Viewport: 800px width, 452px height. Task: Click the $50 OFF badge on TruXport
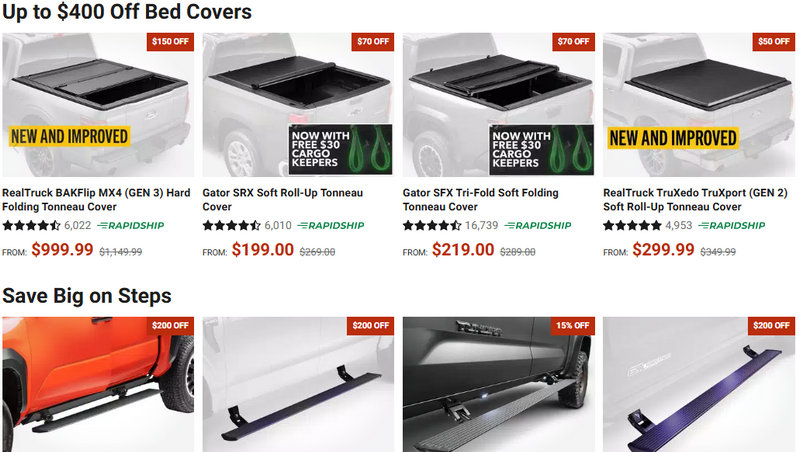pyautogui.click(x=773, y=42)
